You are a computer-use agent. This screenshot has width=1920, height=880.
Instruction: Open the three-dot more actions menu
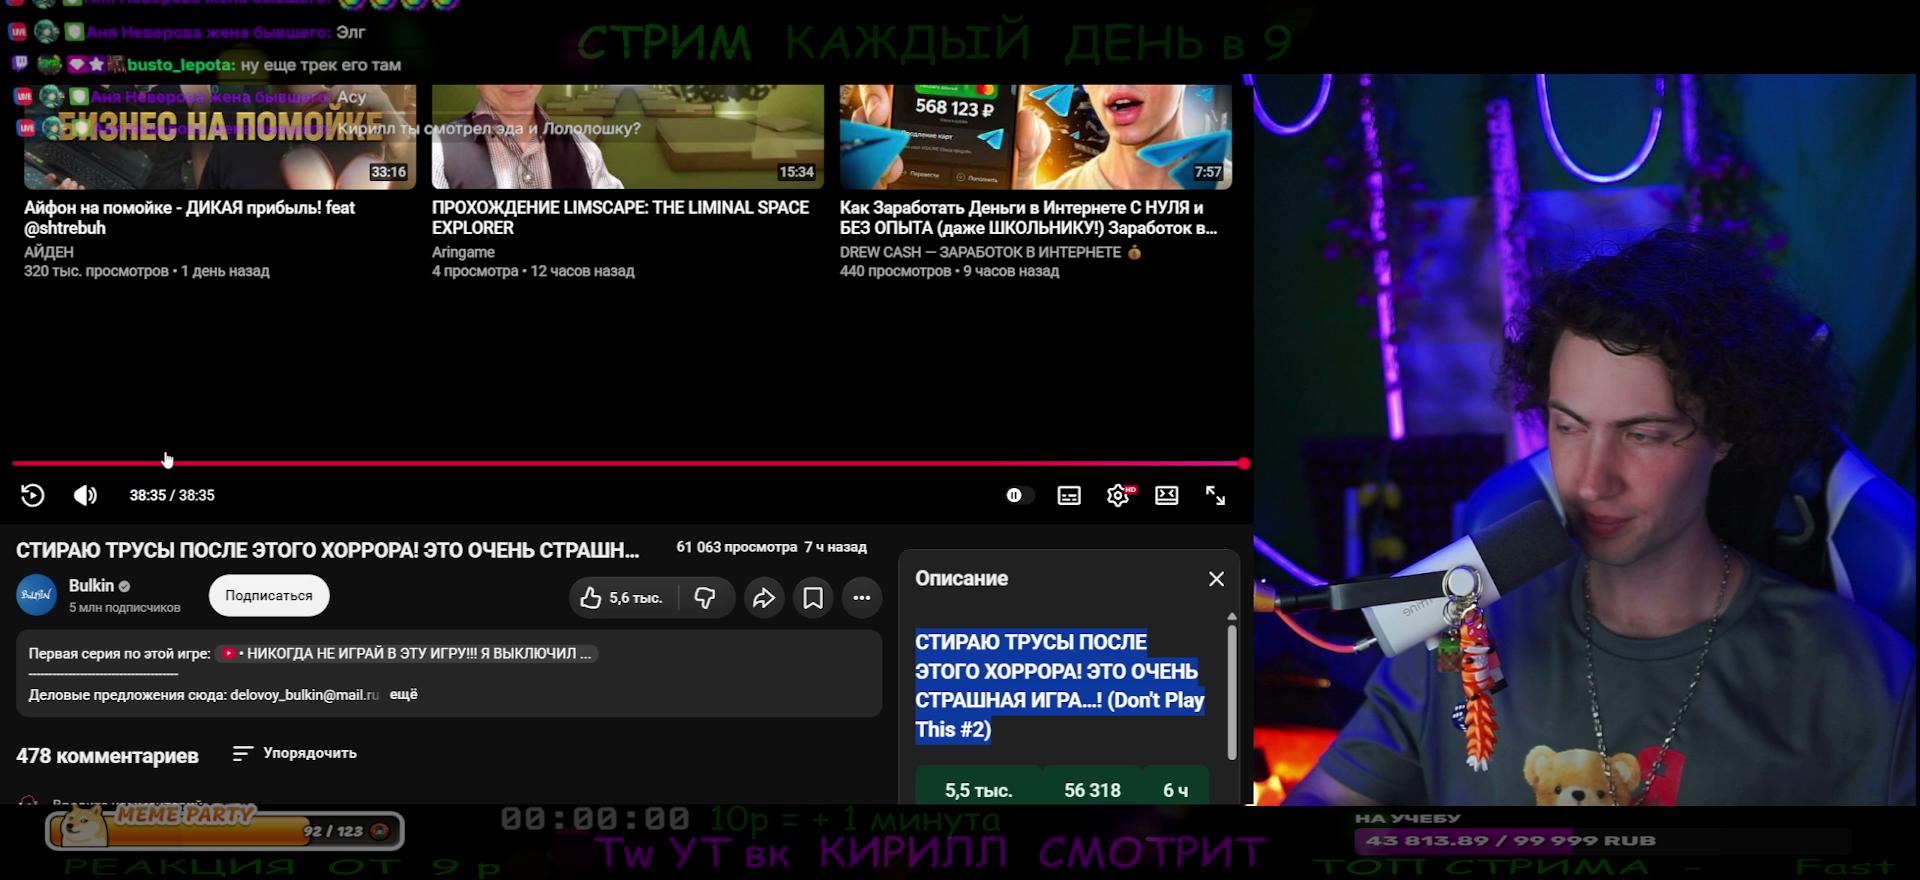point(862,598)
